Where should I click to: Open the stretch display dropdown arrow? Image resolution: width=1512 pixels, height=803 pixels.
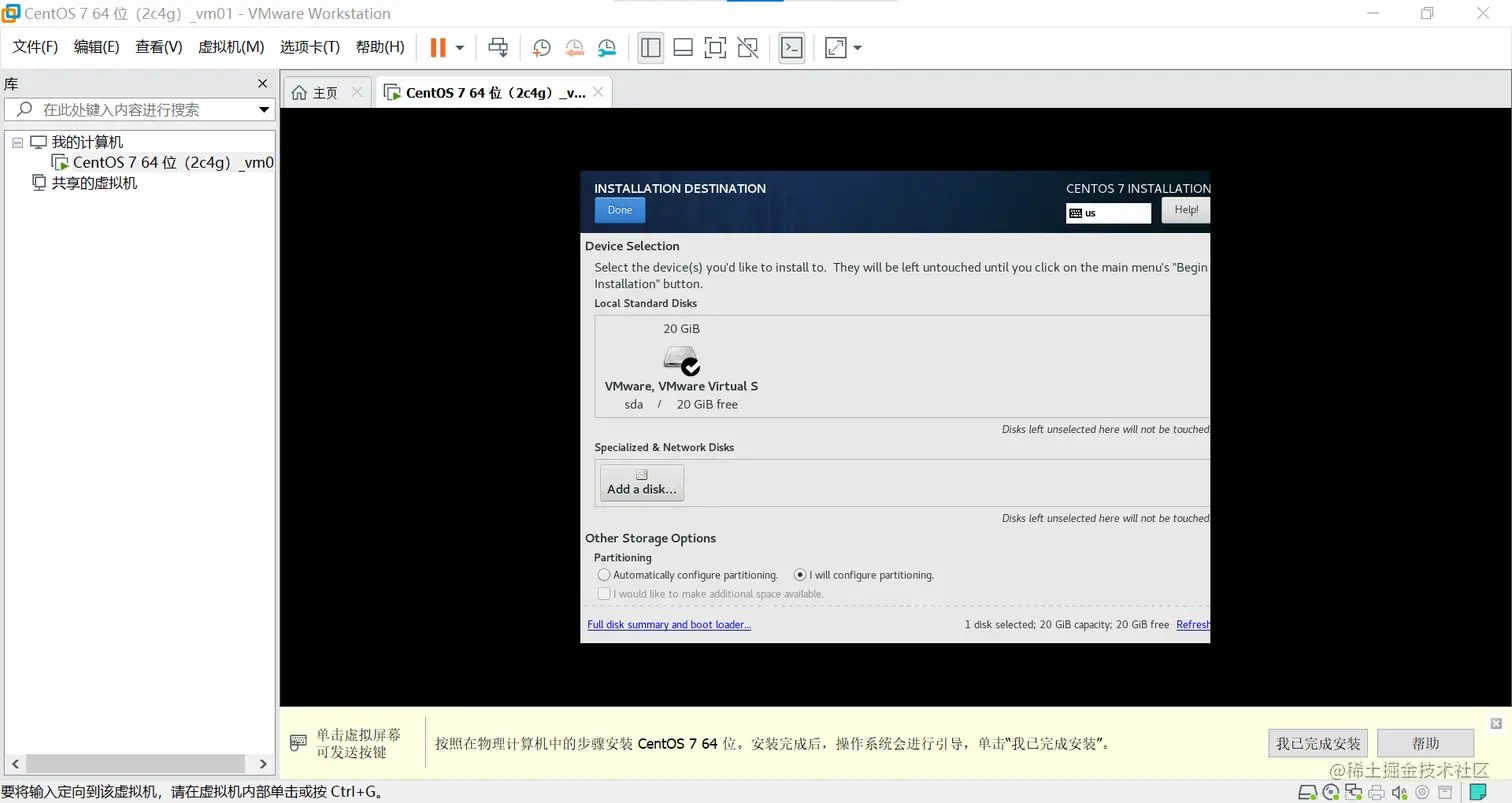tap(857, 47)
